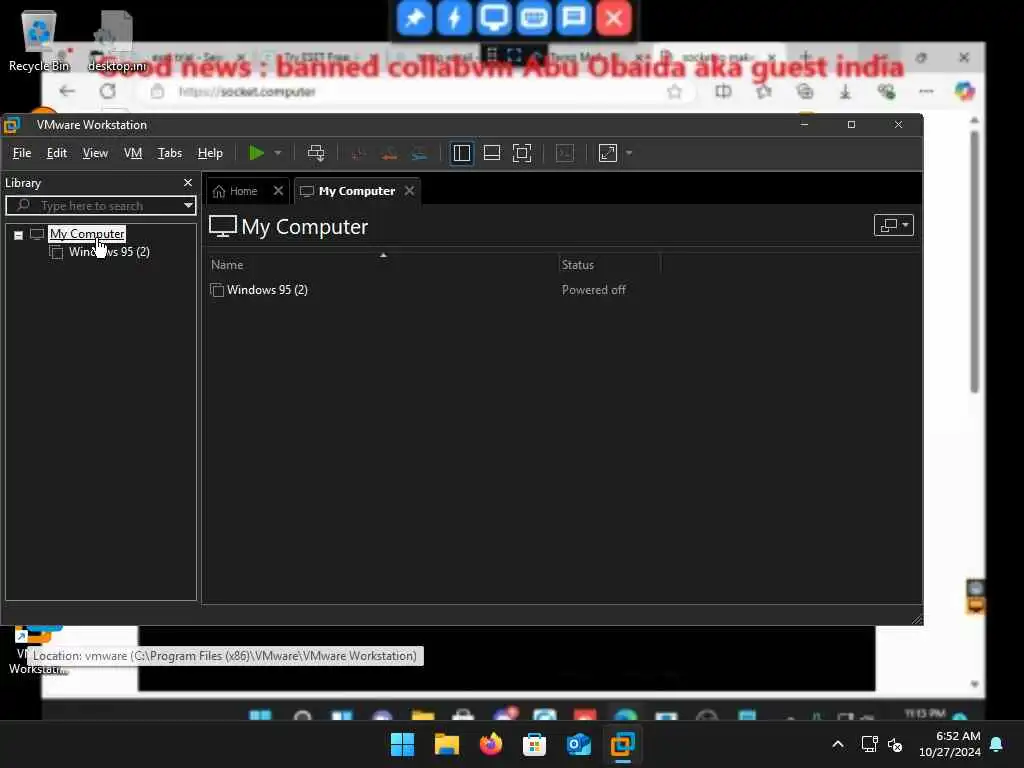Click the lightning bolt remote toolbar icon
The image size is (1024, 768).
click(x=454, y=18)
